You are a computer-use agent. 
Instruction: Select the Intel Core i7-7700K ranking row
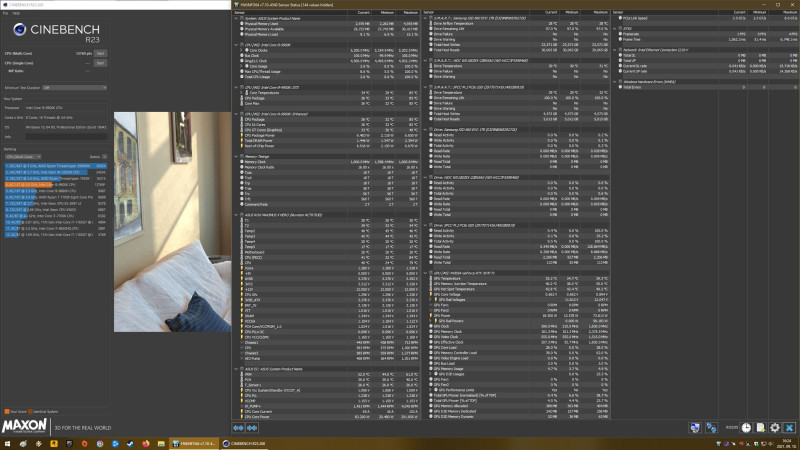click(56, 216)
